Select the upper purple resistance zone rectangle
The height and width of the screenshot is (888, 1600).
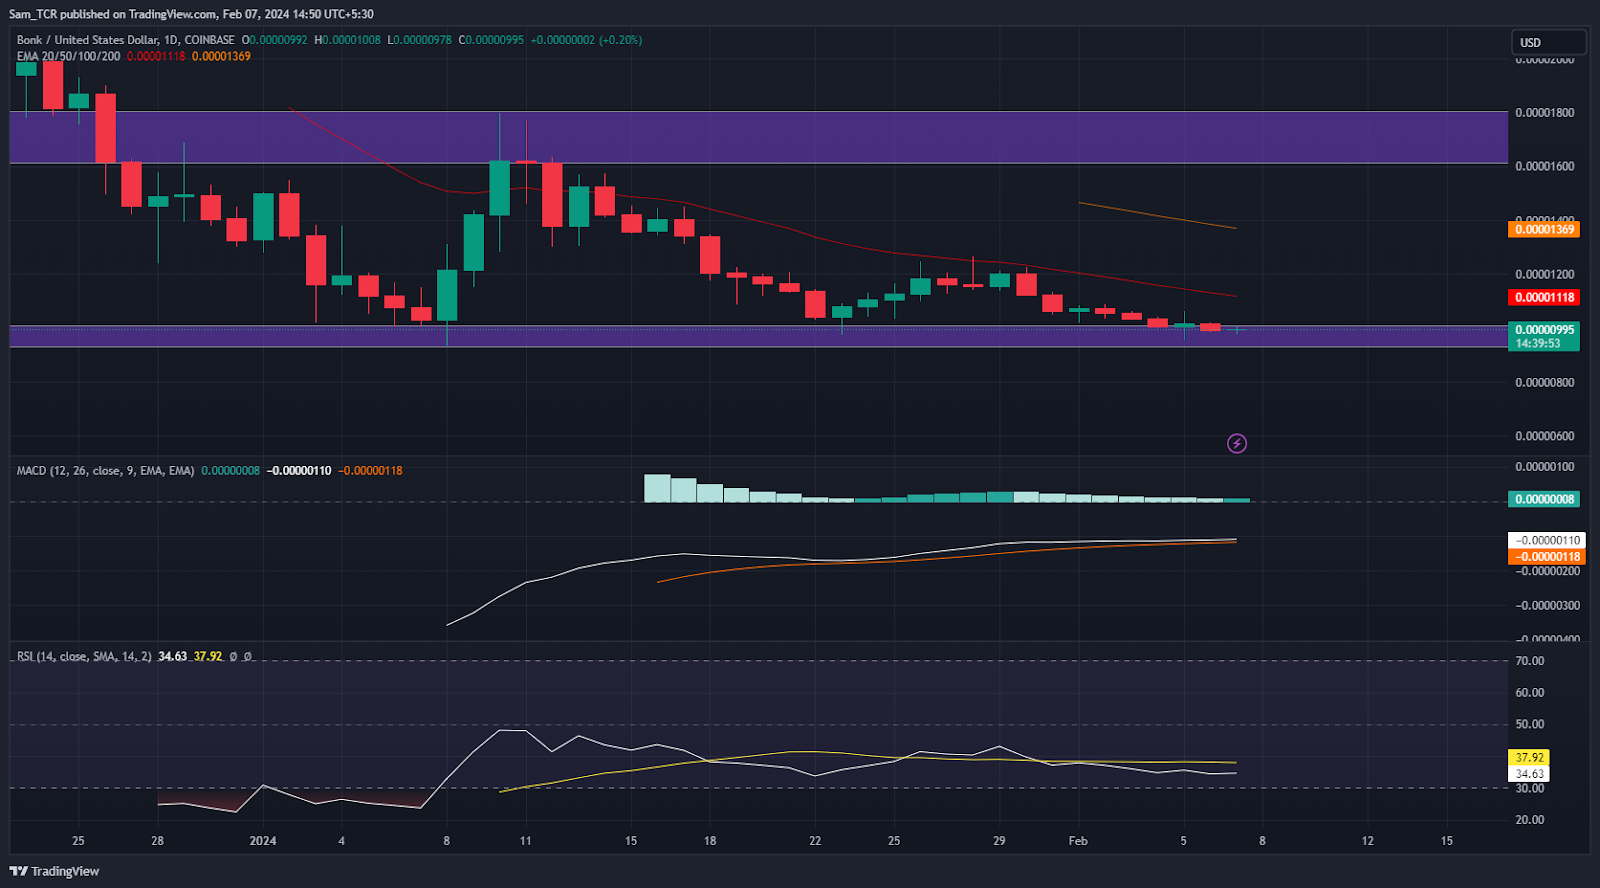tap(758, 137)
